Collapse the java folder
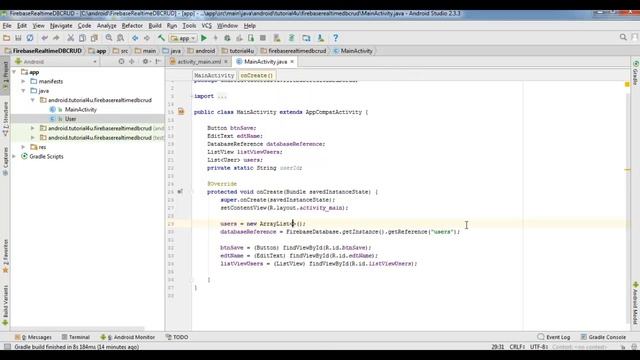Screen dimensions: 640x360 coord(23,91)
